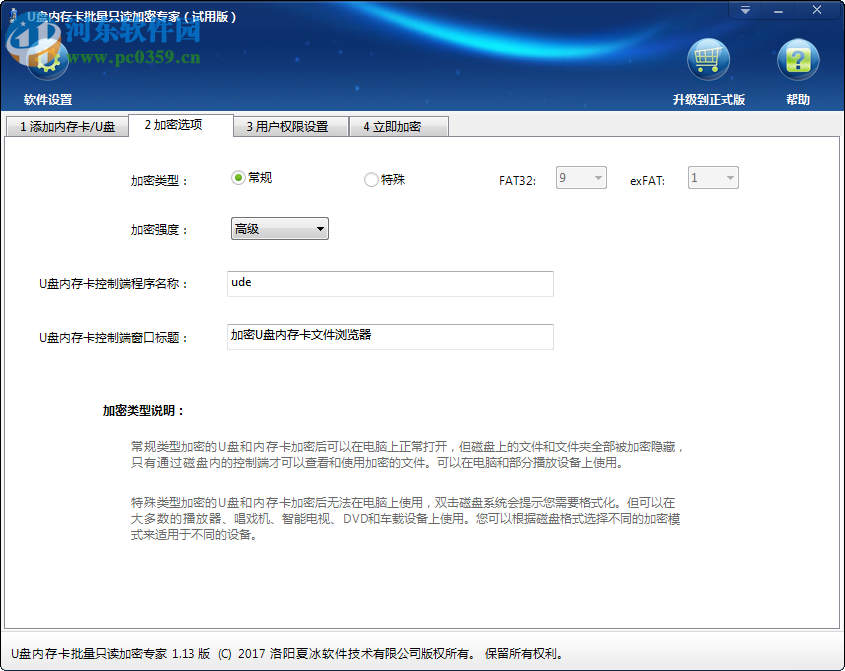Open help via the 帮助 question mark icon

[796, 58]
